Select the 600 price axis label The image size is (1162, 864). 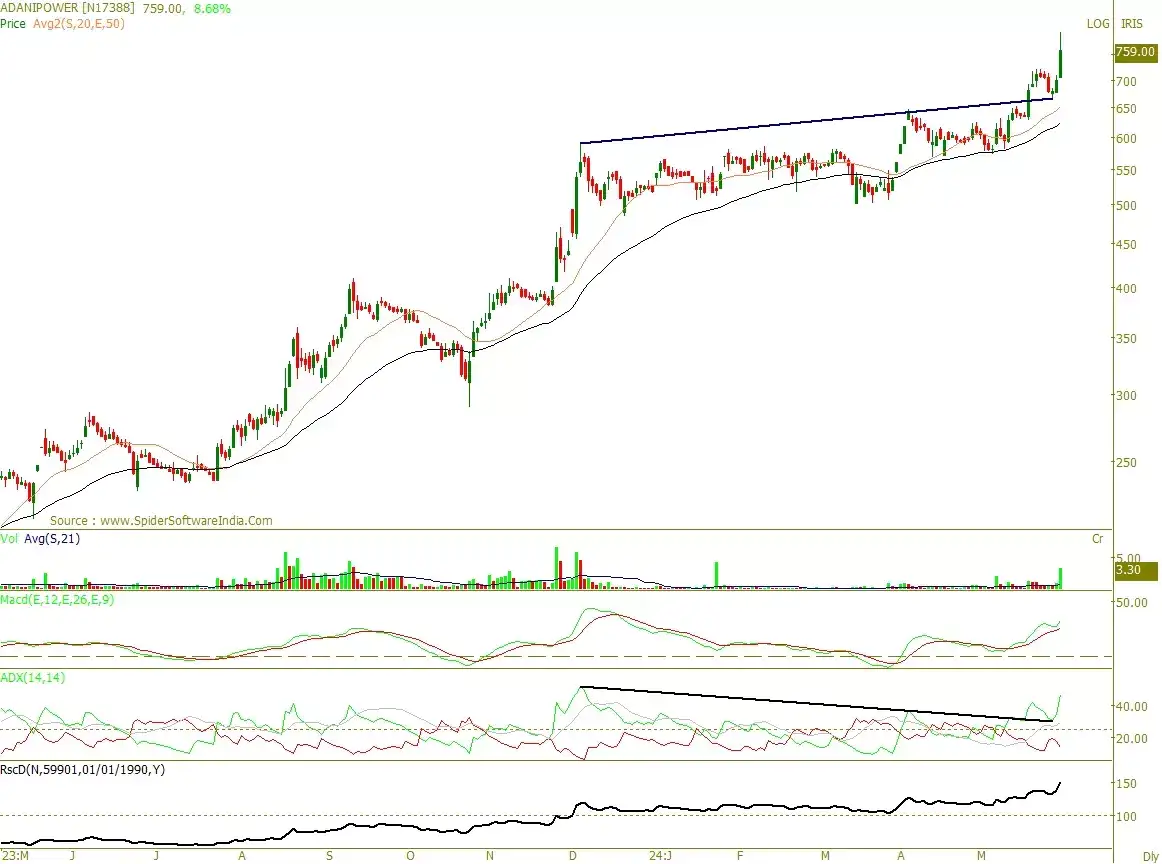click(1126, 139)
